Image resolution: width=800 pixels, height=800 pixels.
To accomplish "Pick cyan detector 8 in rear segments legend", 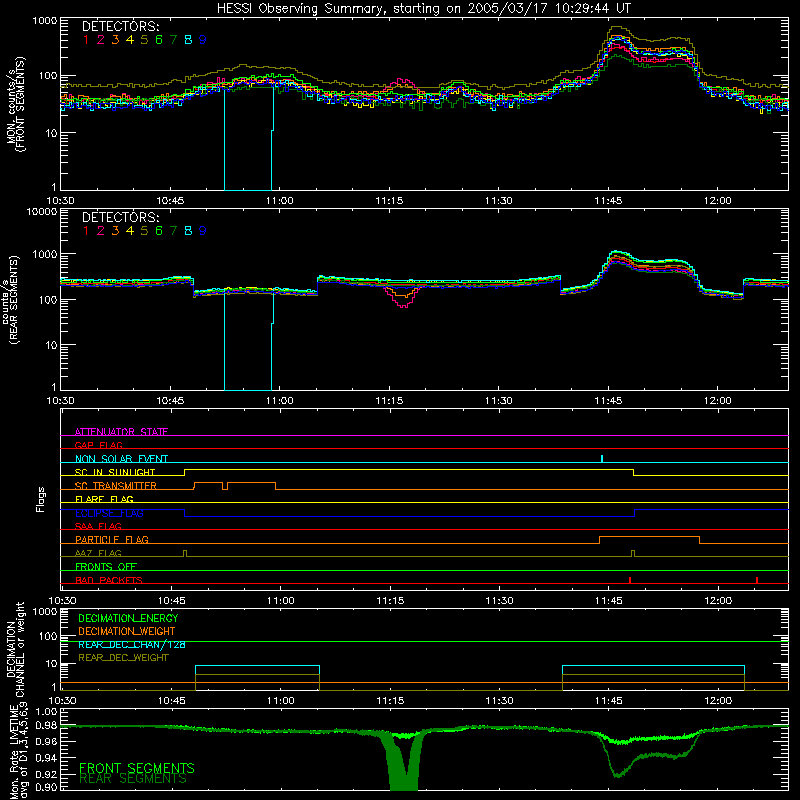I will pos(188,231).
